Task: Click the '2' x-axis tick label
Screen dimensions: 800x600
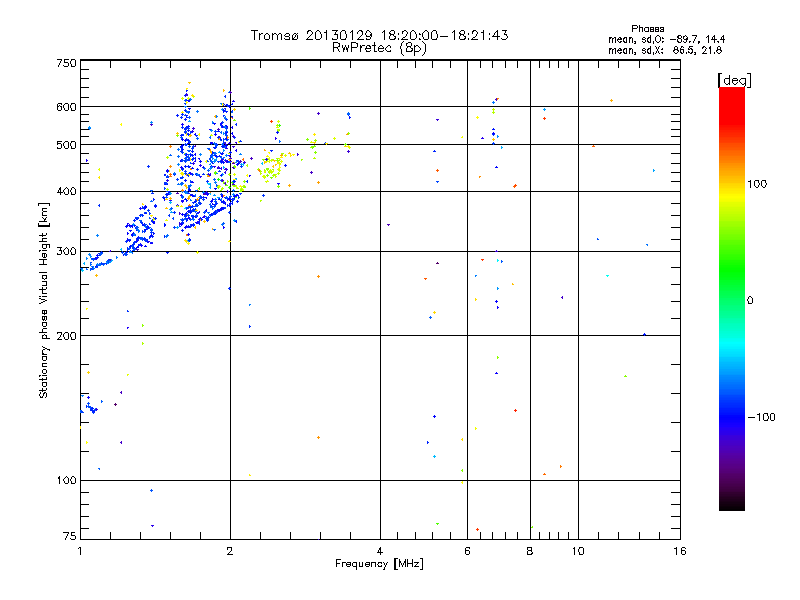Action: coord(230,551)
